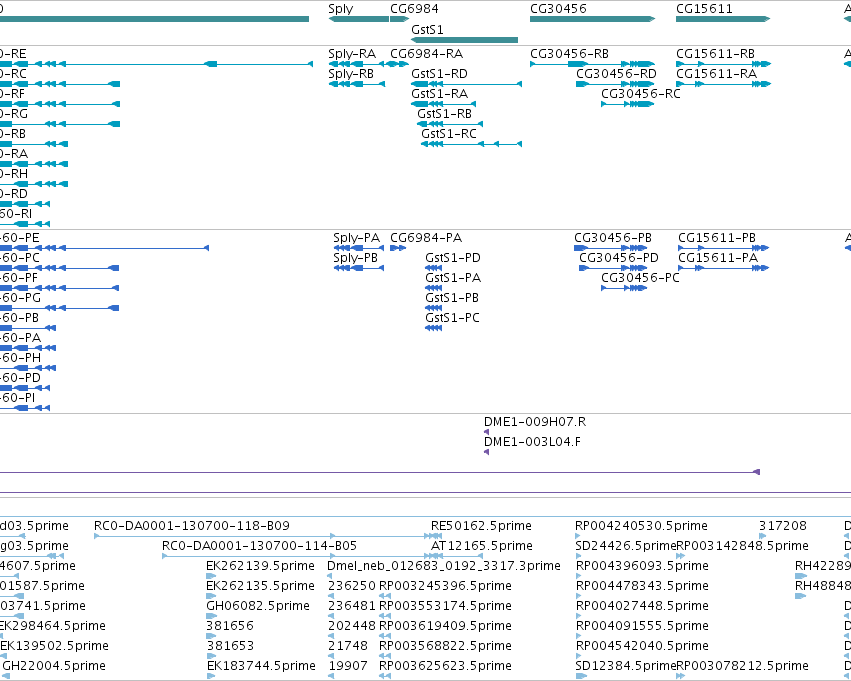Select protein GstS1-PB
The width and height of the screenshot is (851, 681).
point(452,298)
